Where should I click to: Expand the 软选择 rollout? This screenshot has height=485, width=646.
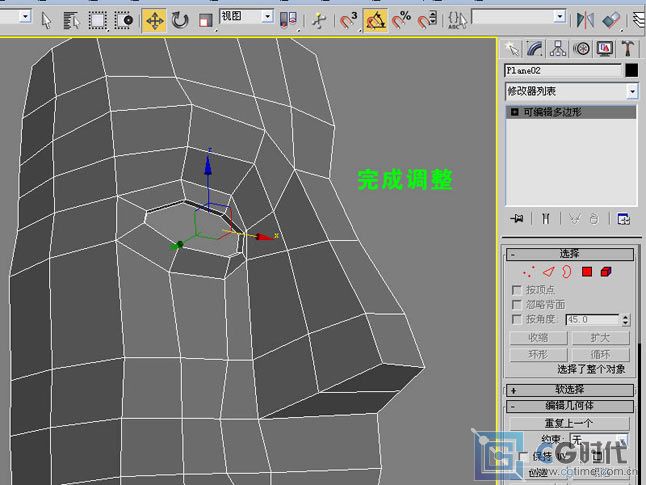(570, 389)
